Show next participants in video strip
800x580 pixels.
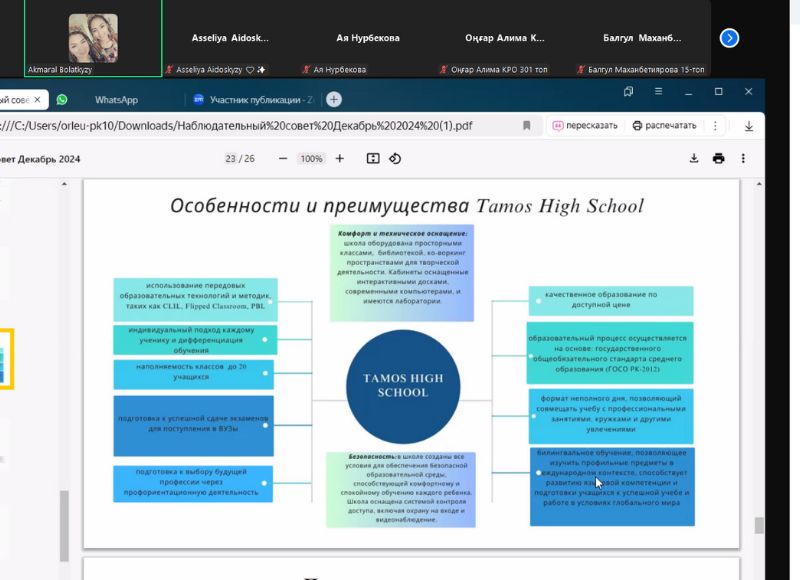730,38
